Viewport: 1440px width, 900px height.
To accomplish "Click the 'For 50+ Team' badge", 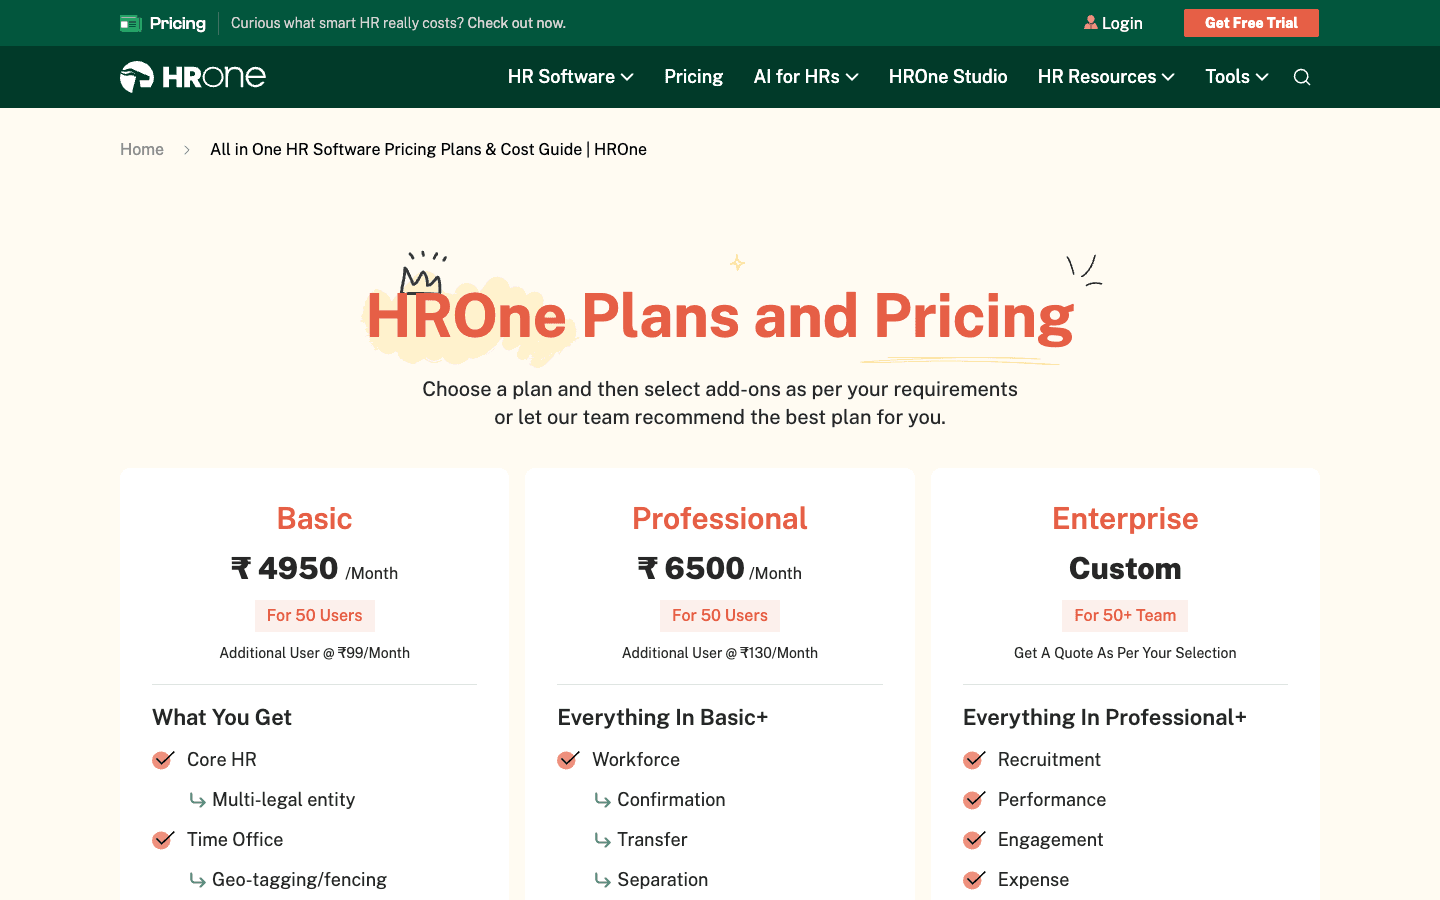I will [x=1125, y=616].
